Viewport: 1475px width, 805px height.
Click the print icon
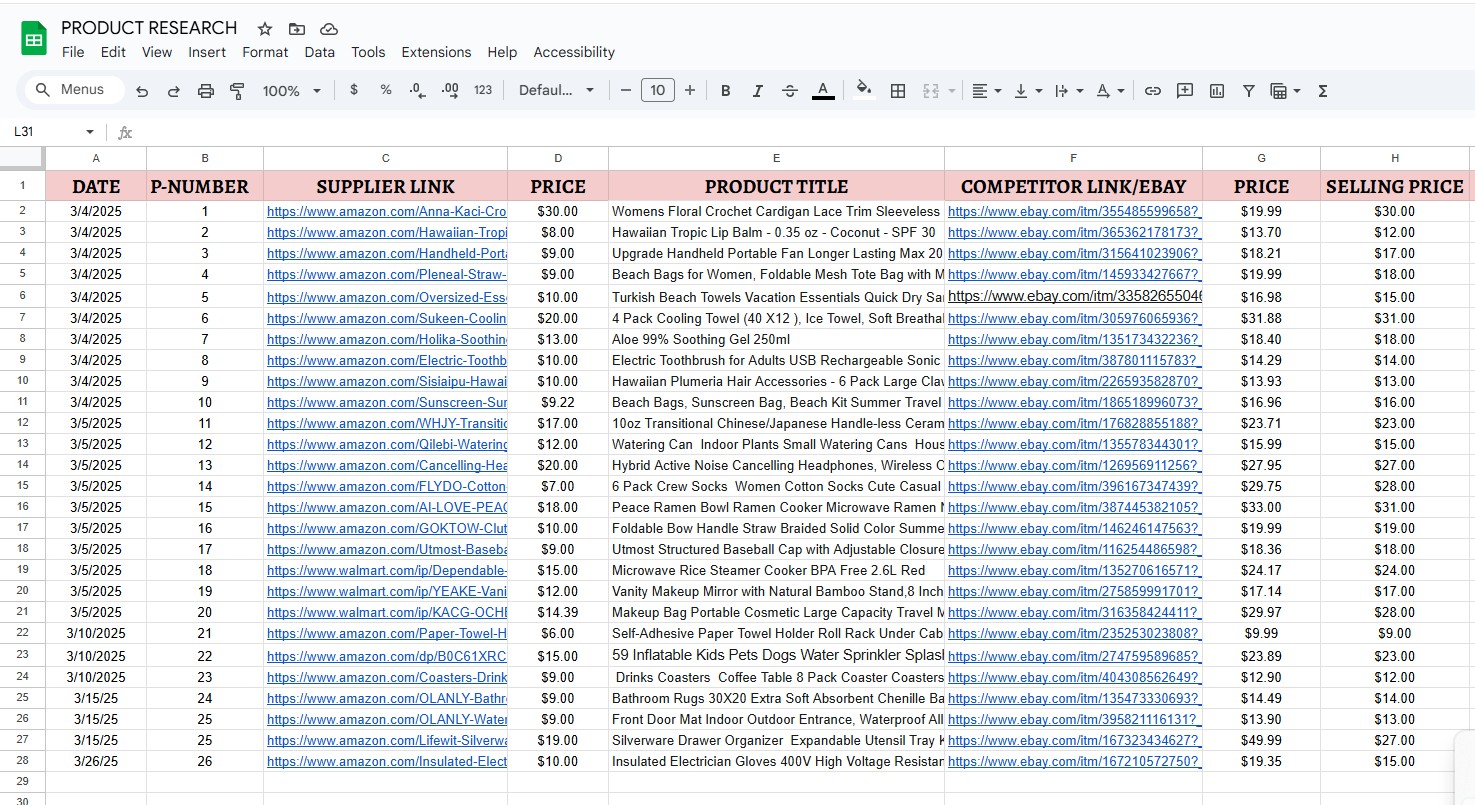206,91
